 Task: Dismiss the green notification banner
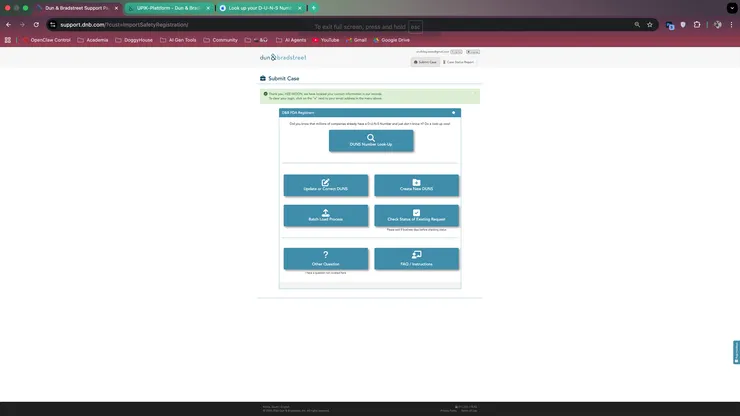475,93
